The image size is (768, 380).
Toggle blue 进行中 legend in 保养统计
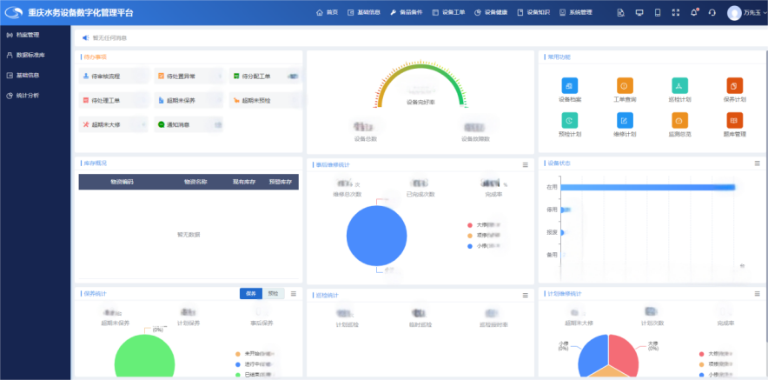click(x=254, y=364)
